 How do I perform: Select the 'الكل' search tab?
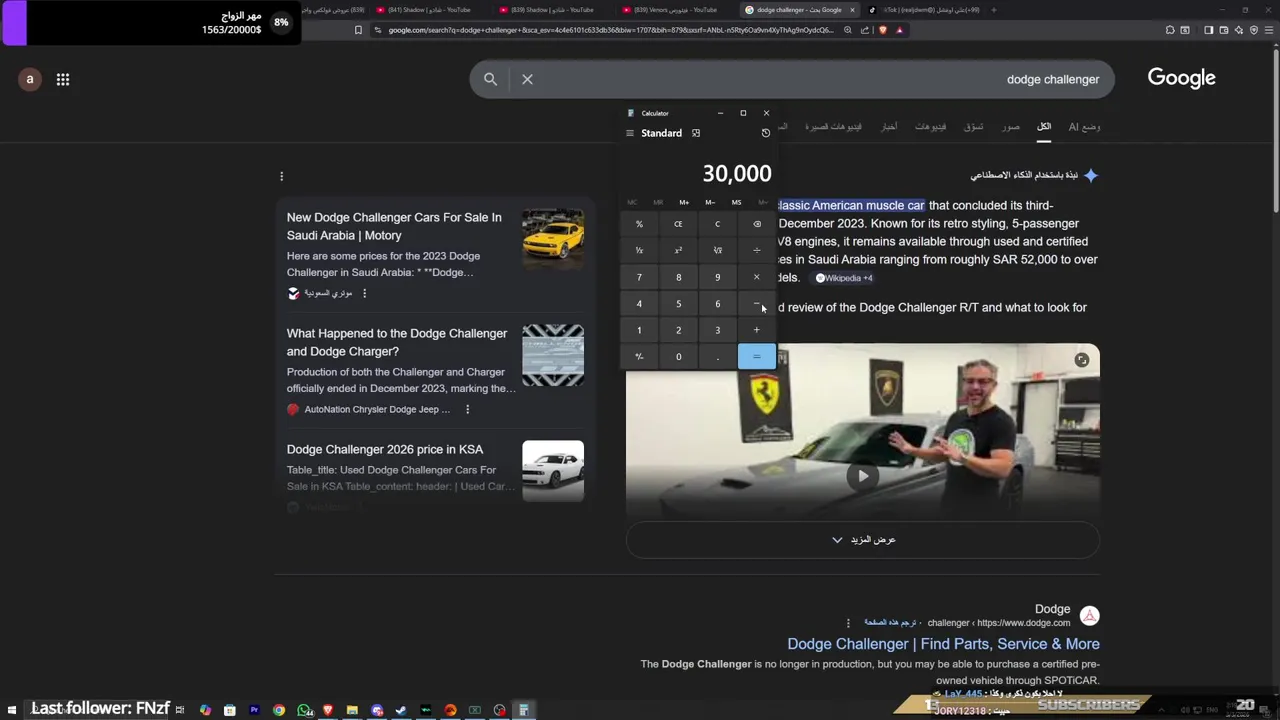1043,126
